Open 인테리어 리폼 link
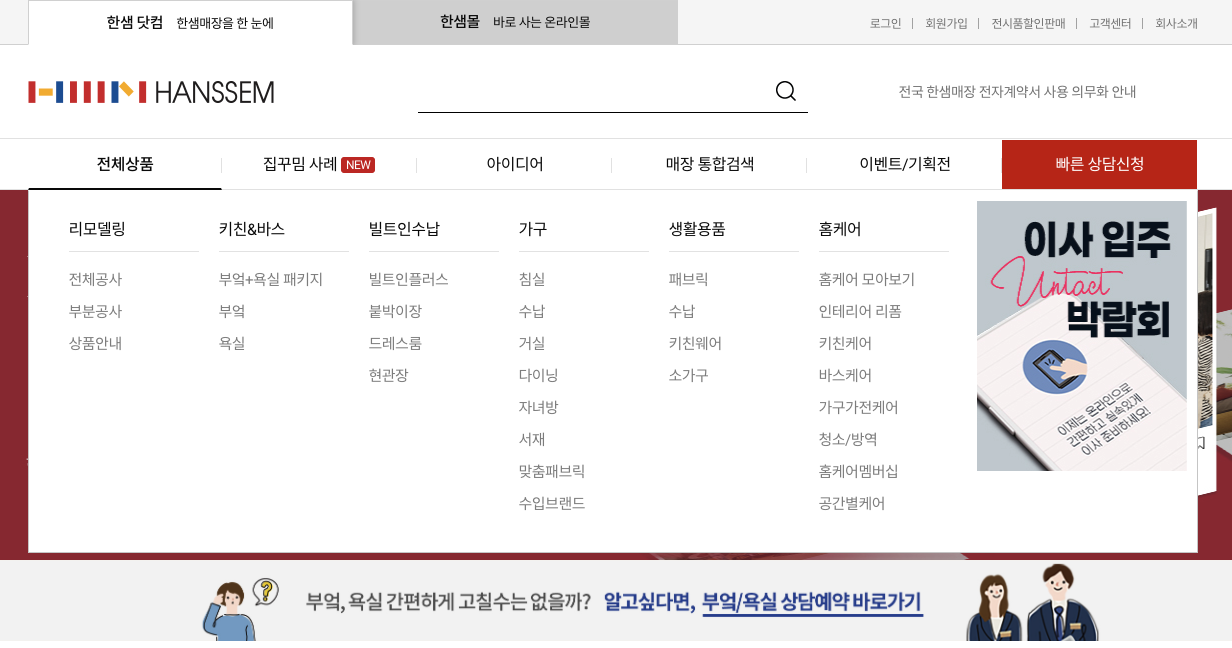 pos(860,311)
